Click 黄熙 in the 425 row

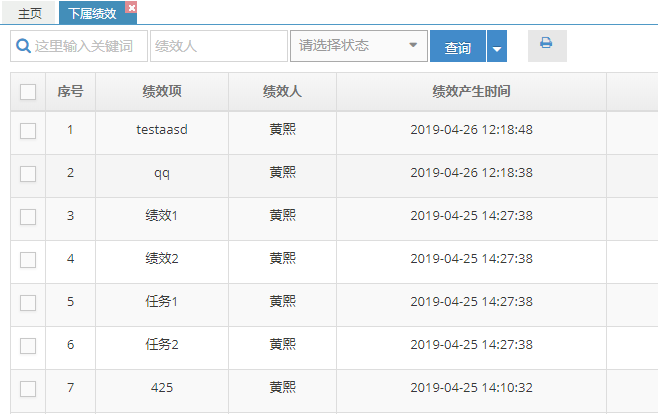pos(282,388)
